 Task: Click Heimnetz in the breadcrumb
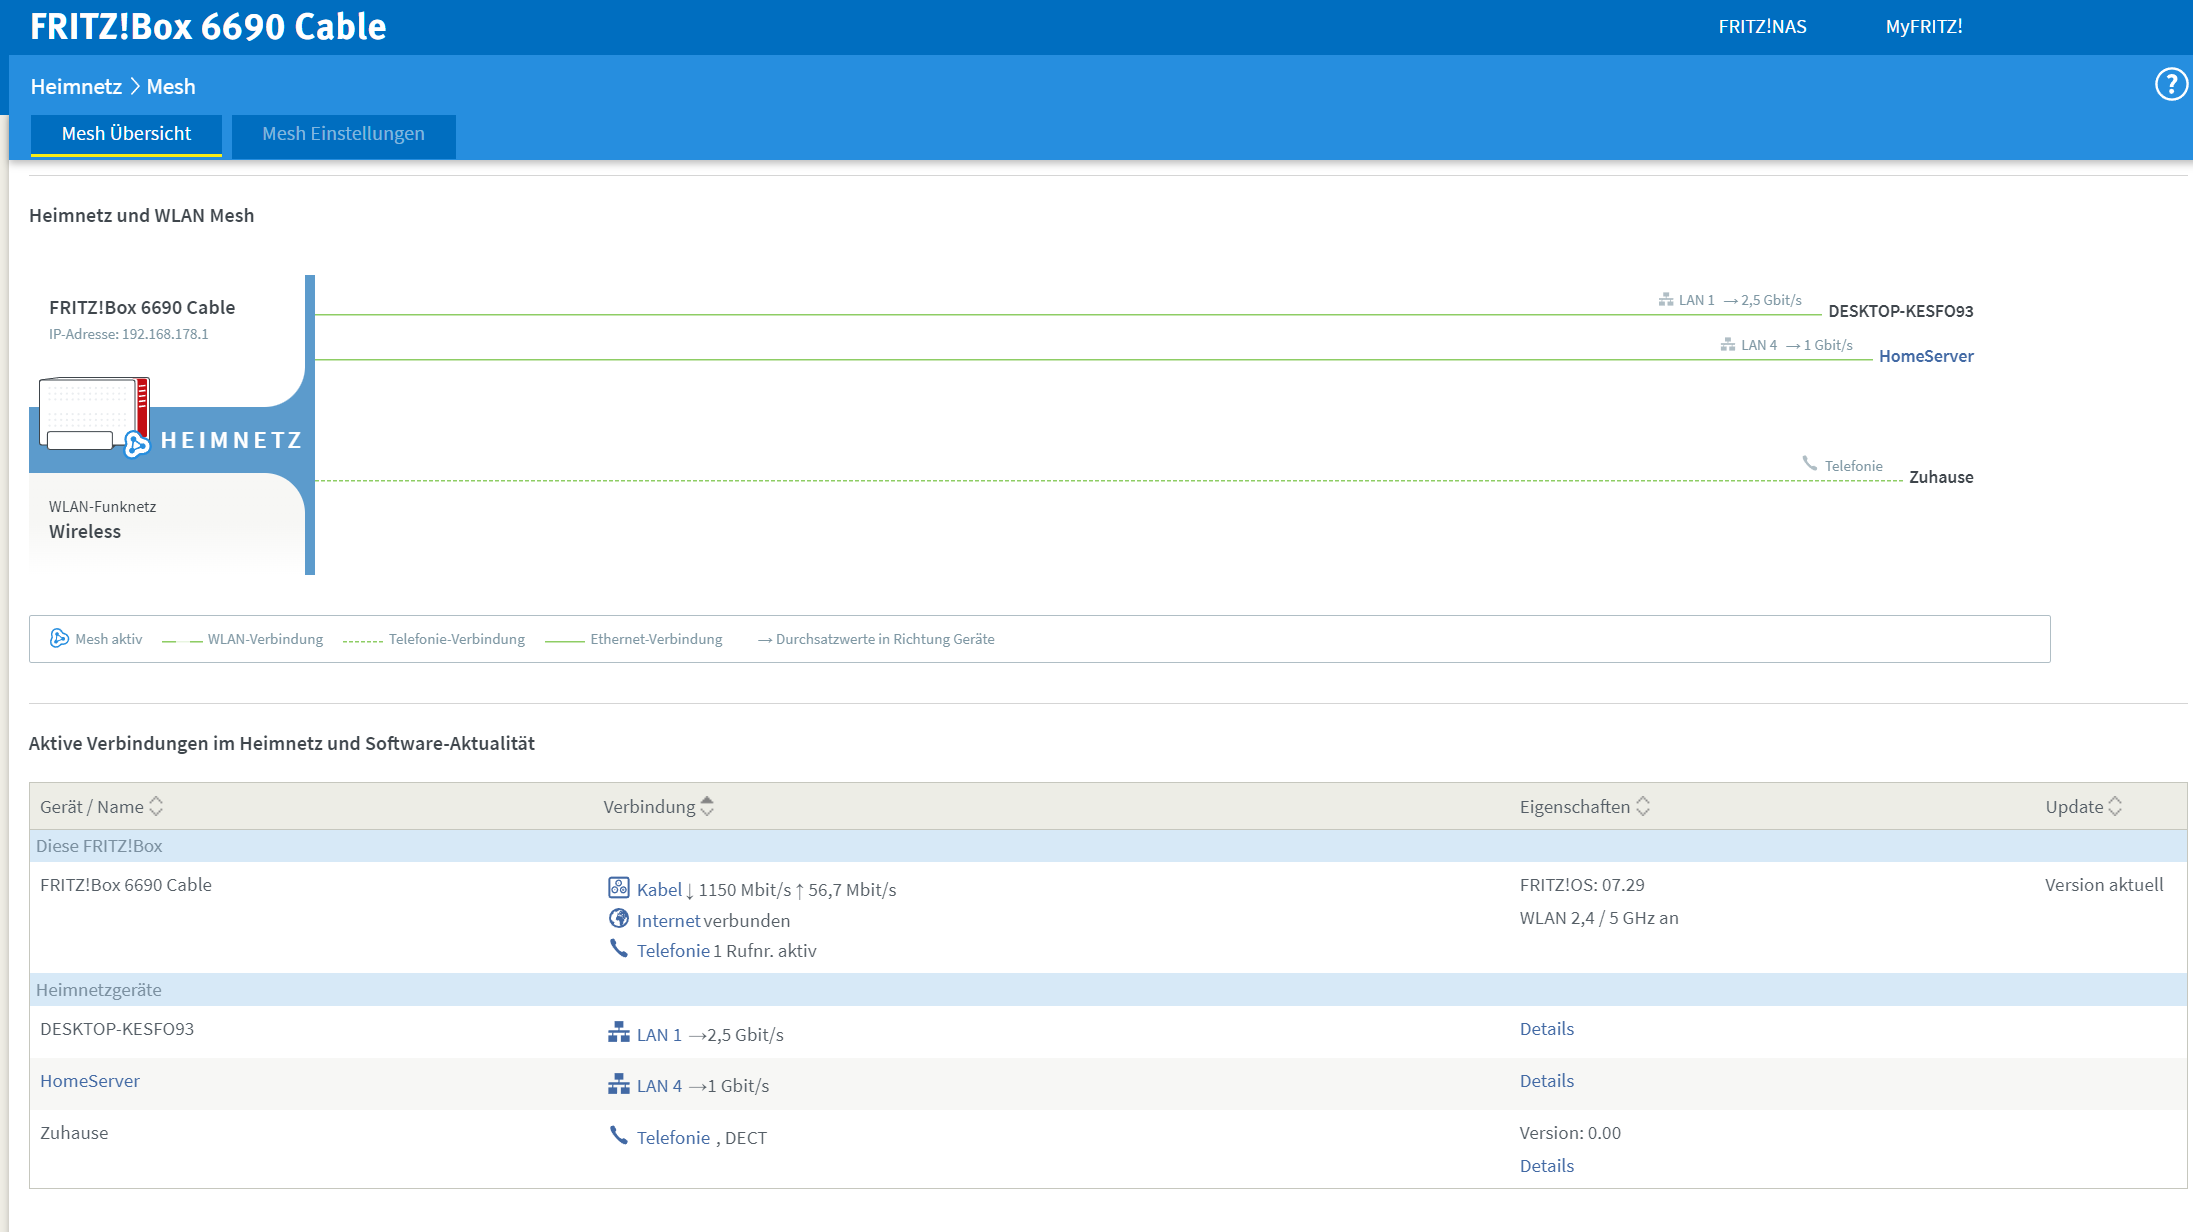(76, 87)
